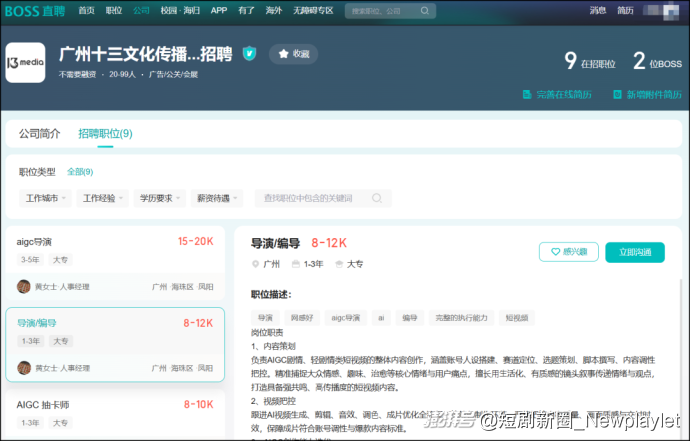Expand 工作经验 dropdown

point(103,198)
